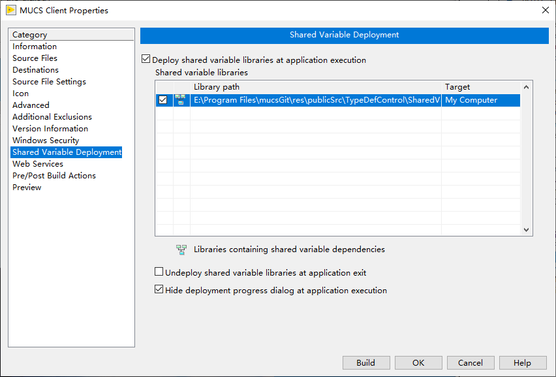Screen dimensions: 556x377
Task: Click the library list scroll down arrow
Action: point(526,230)
